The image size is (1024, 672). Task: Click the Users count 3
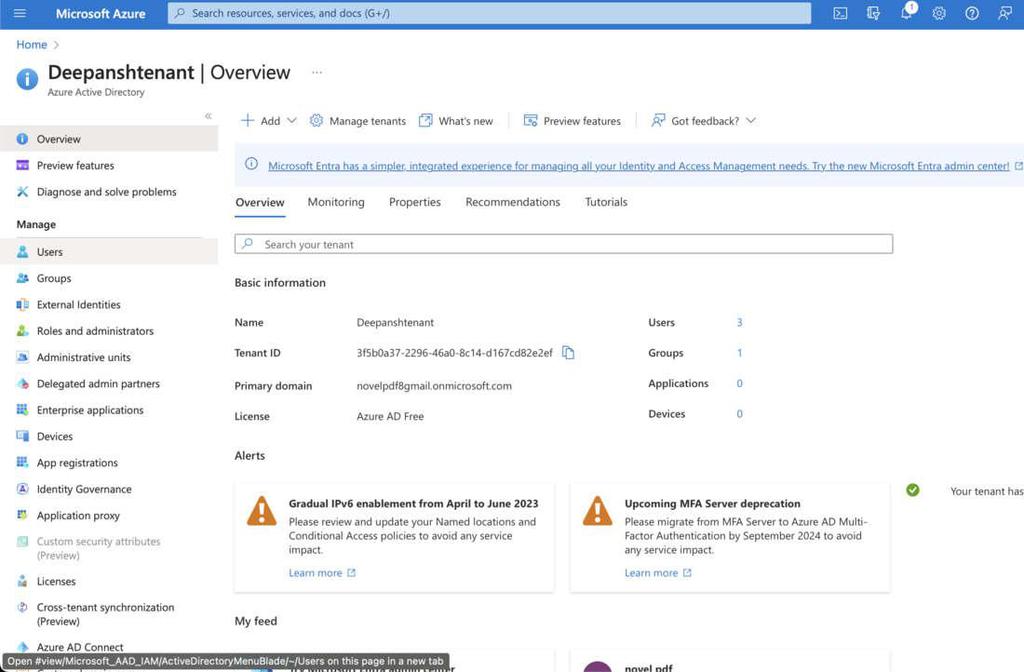pyautogui.click(x=739, y=322)
